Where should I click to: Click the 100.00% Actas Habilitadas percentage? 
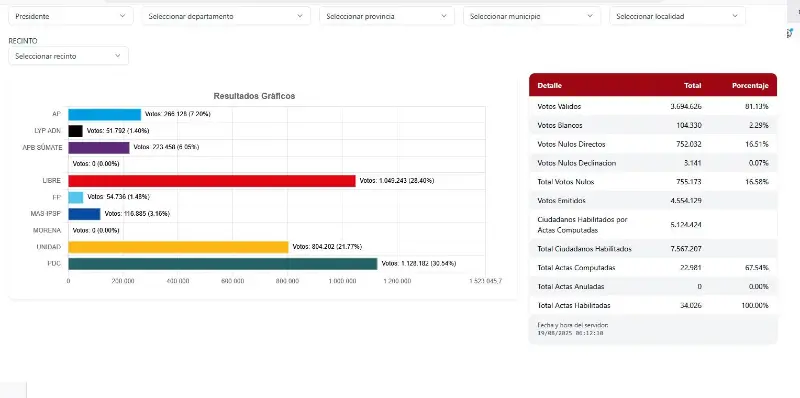point(755,306)
